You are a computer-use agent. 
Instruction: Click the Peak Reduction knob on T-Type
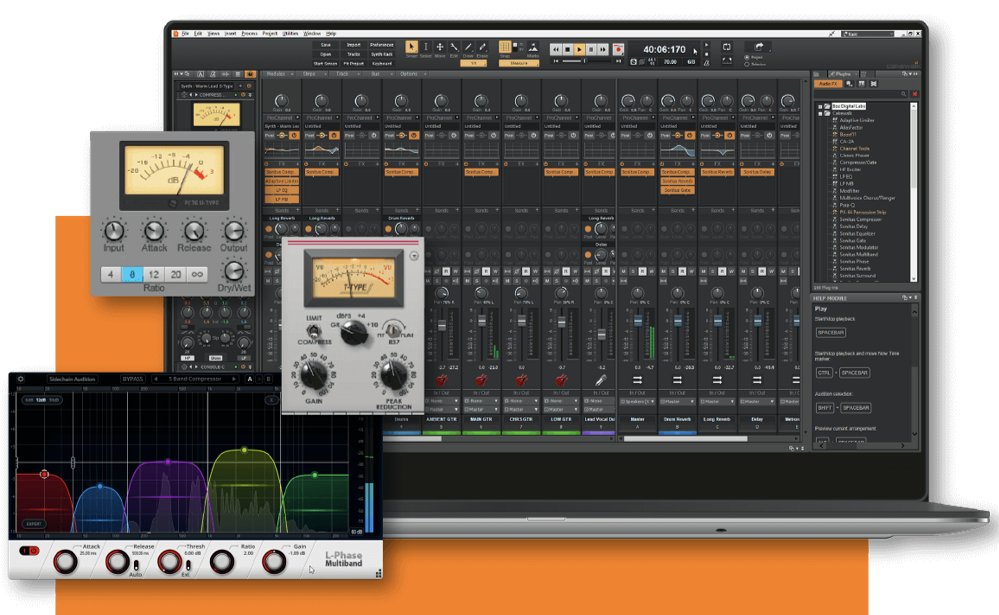pos(393,375)
